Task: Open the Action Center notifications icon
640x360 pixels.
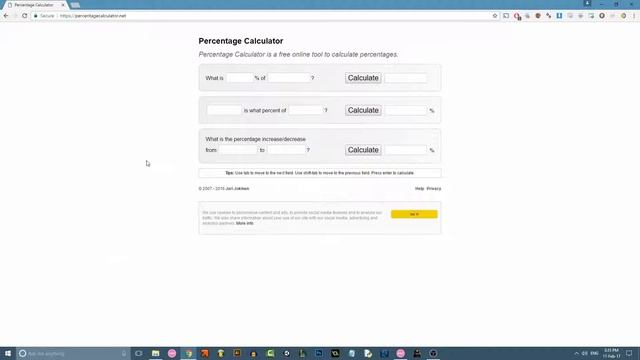Action: (629, 353)
